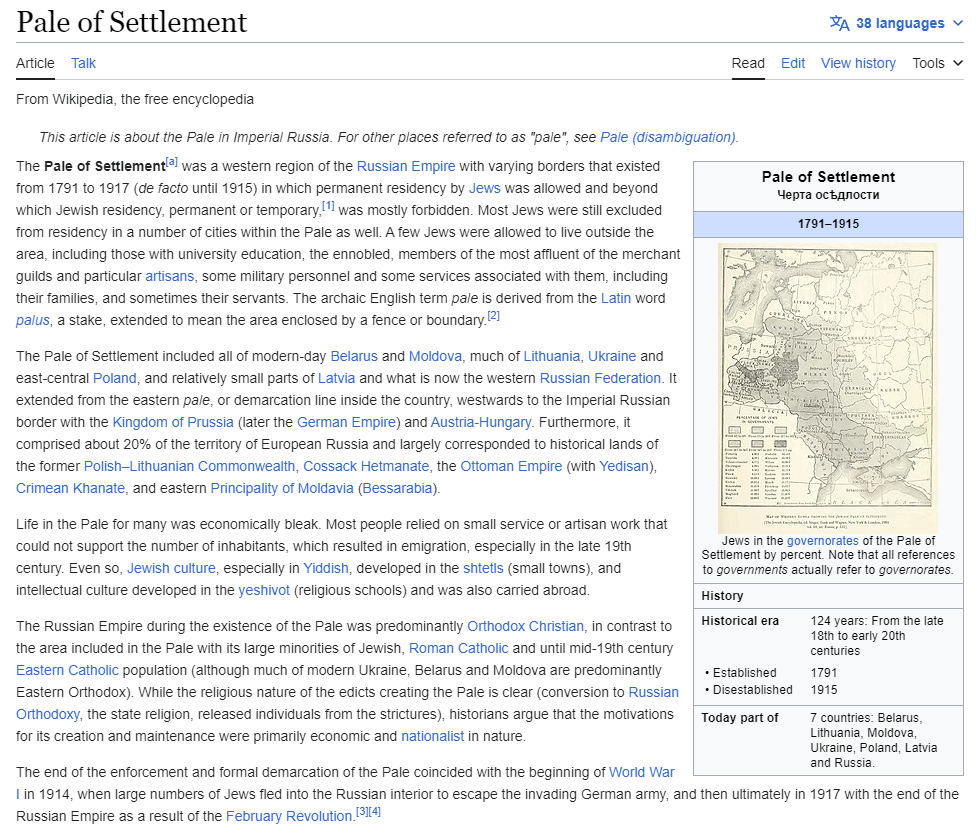The height and width of the screenshot is (836, 978).
Task: Open the Yiddish link
Action: pyautogui.click(x=326, y=568)
